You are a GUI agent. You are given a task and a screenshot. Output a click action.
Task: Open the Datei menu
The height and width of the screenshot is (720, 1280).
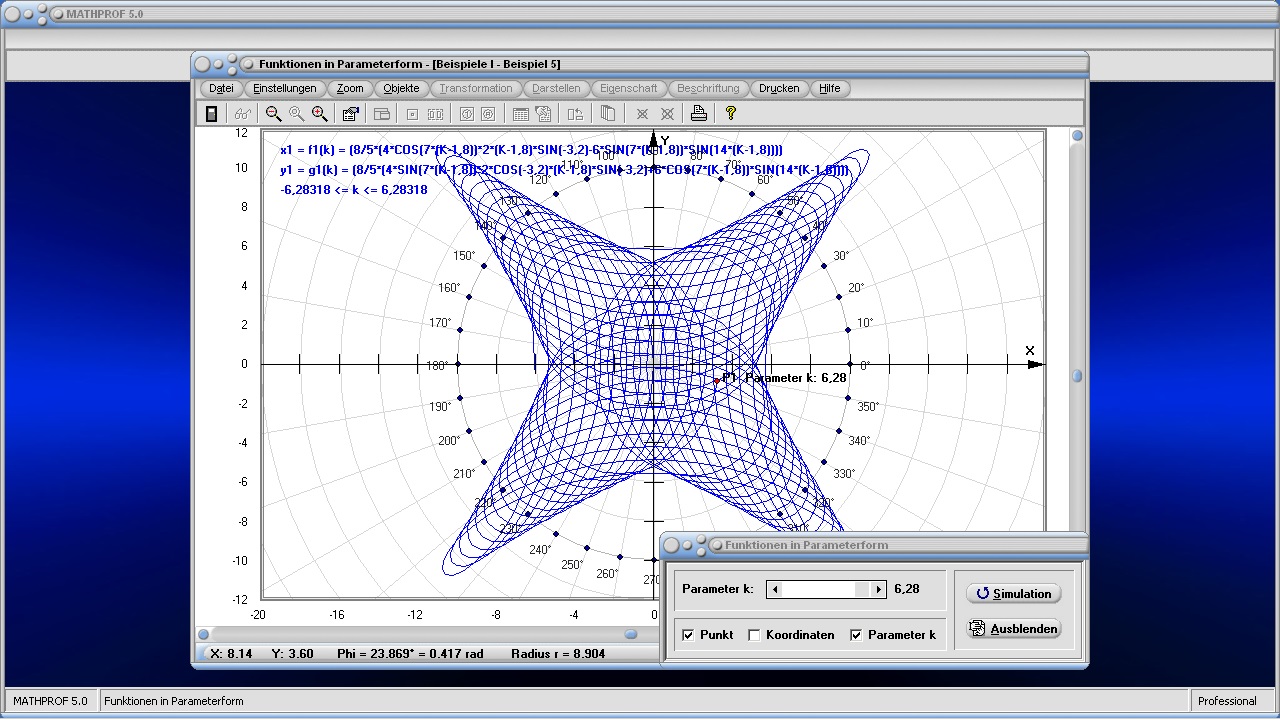pos(221,88)
